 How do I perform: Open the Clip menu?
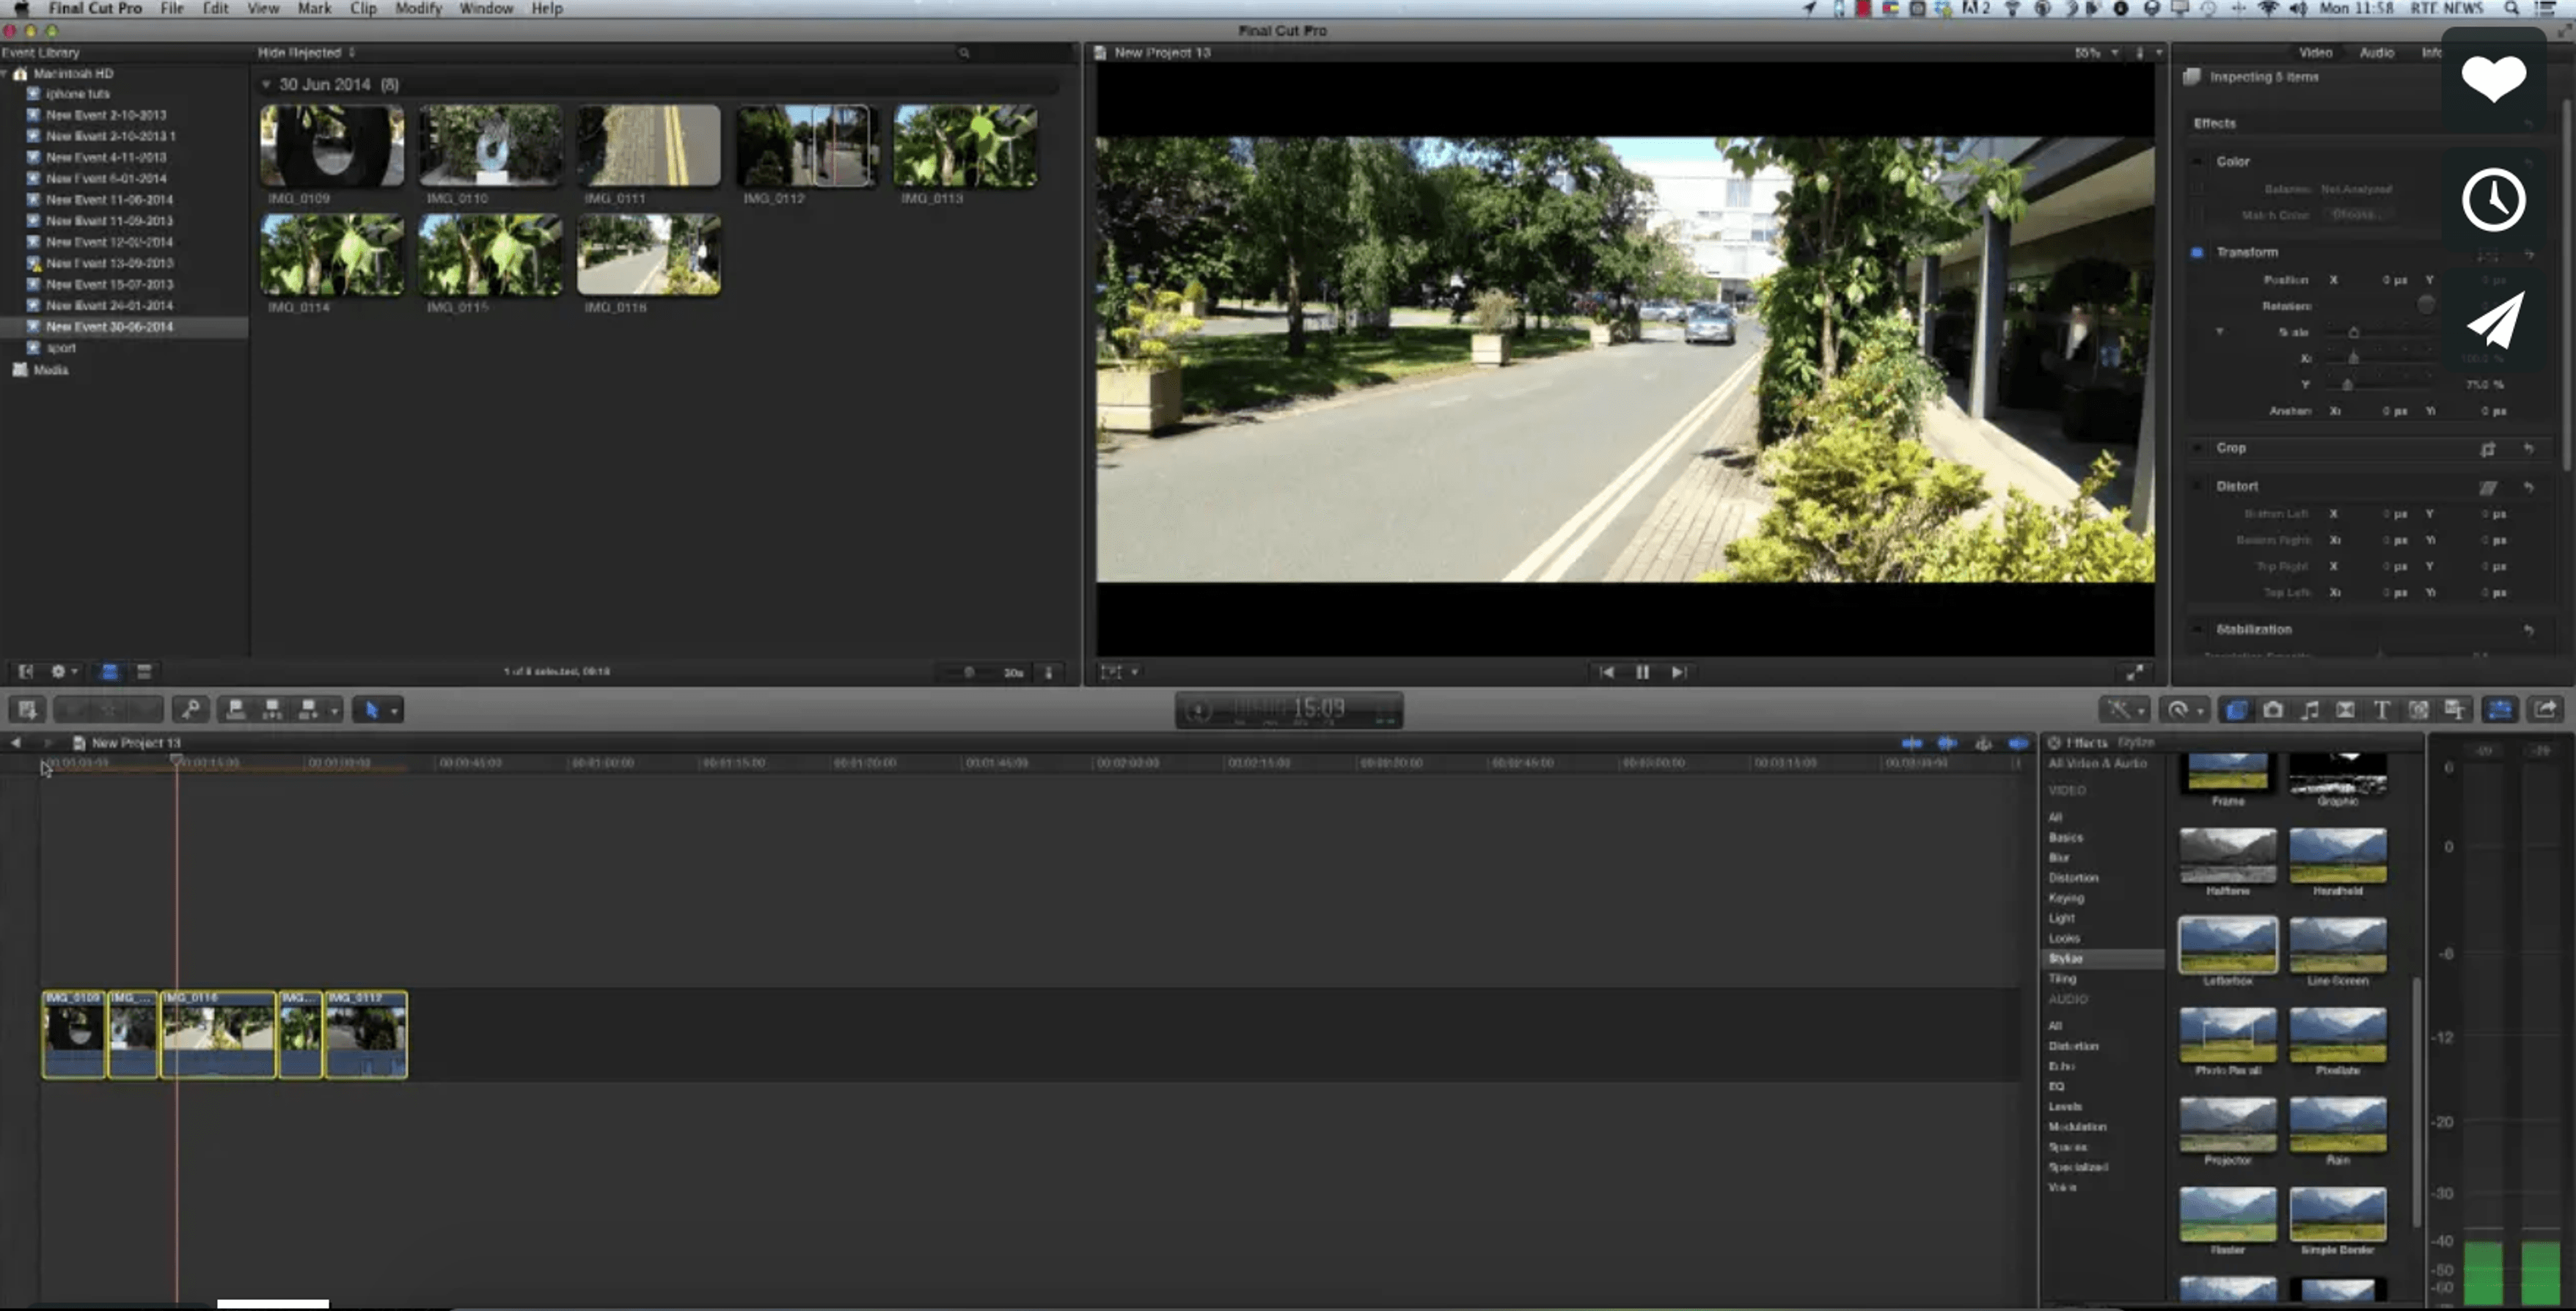coord(363,8)
